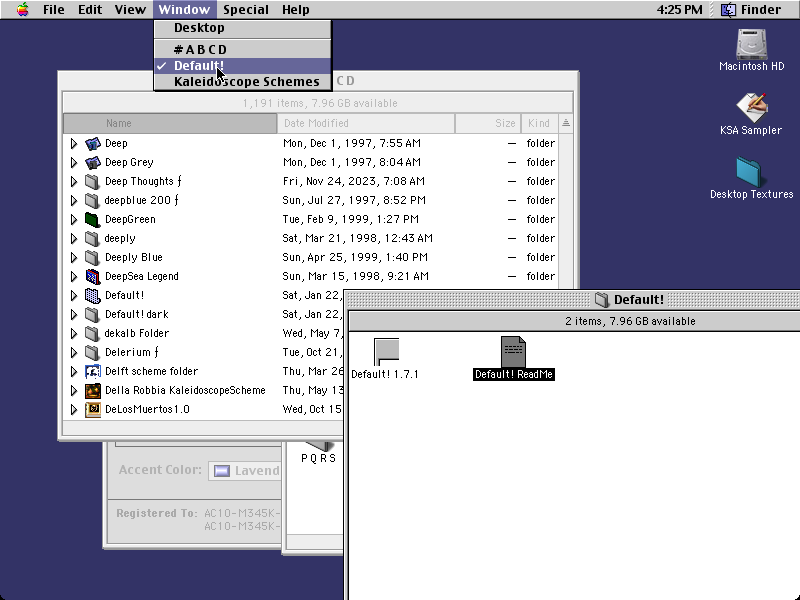This screenshot has height=600, width=800.
Task: Click 'Fri, Nov 24, 2023, 7:08 AM' date
Action: (354, 181)
